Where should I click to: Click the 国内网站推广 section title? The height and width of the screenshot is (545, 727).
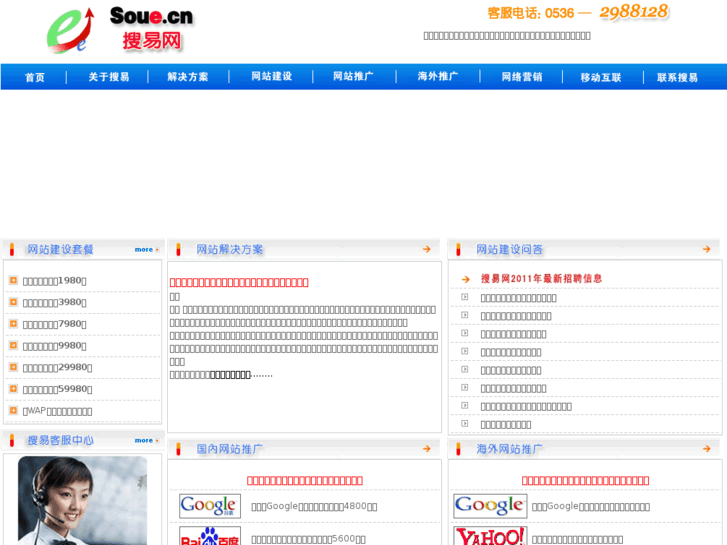pos(230,449)
